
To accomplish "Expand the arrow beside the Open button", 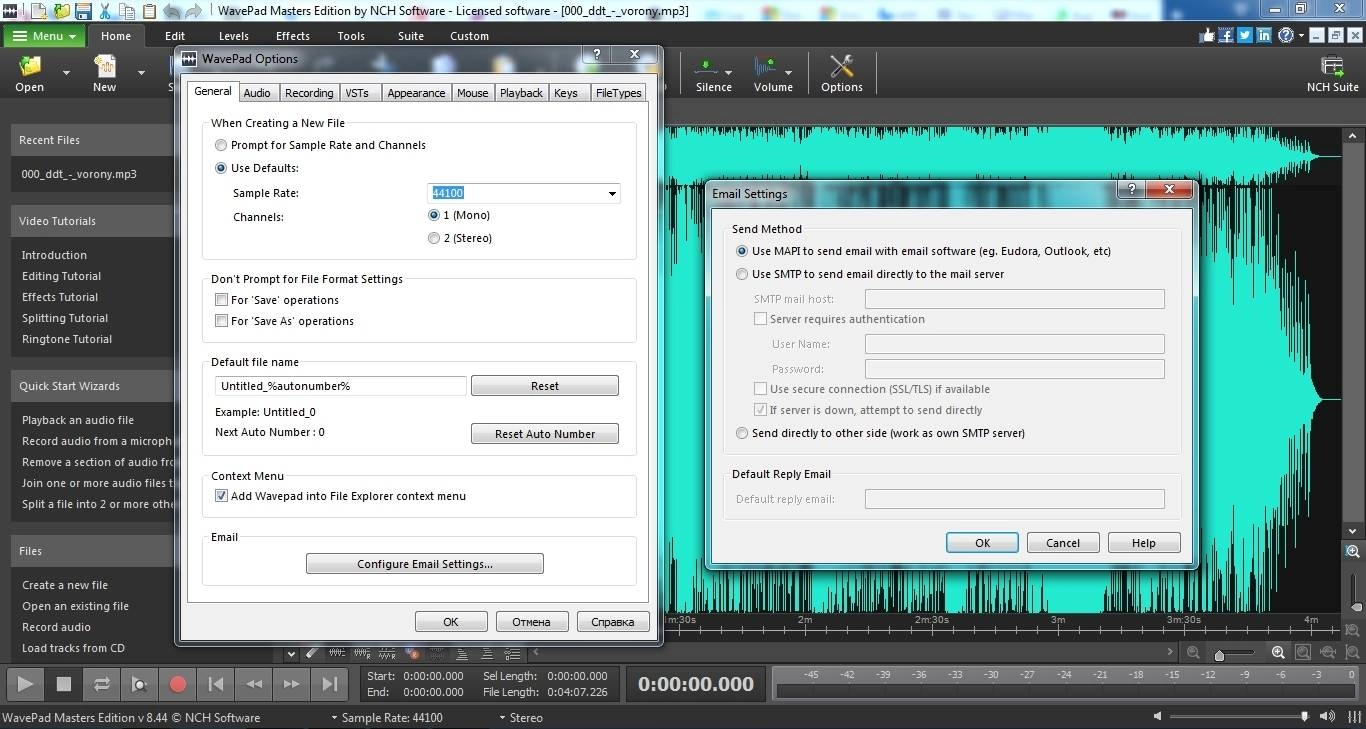I will pyautogui.click(x=66, y=73).
